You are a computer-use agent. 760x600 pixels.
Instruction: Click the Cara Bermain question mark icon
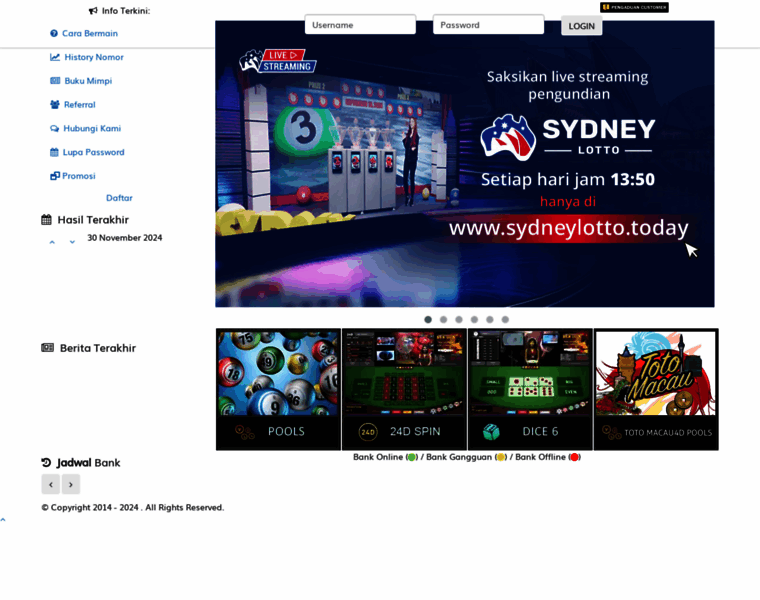pos(54,33)
